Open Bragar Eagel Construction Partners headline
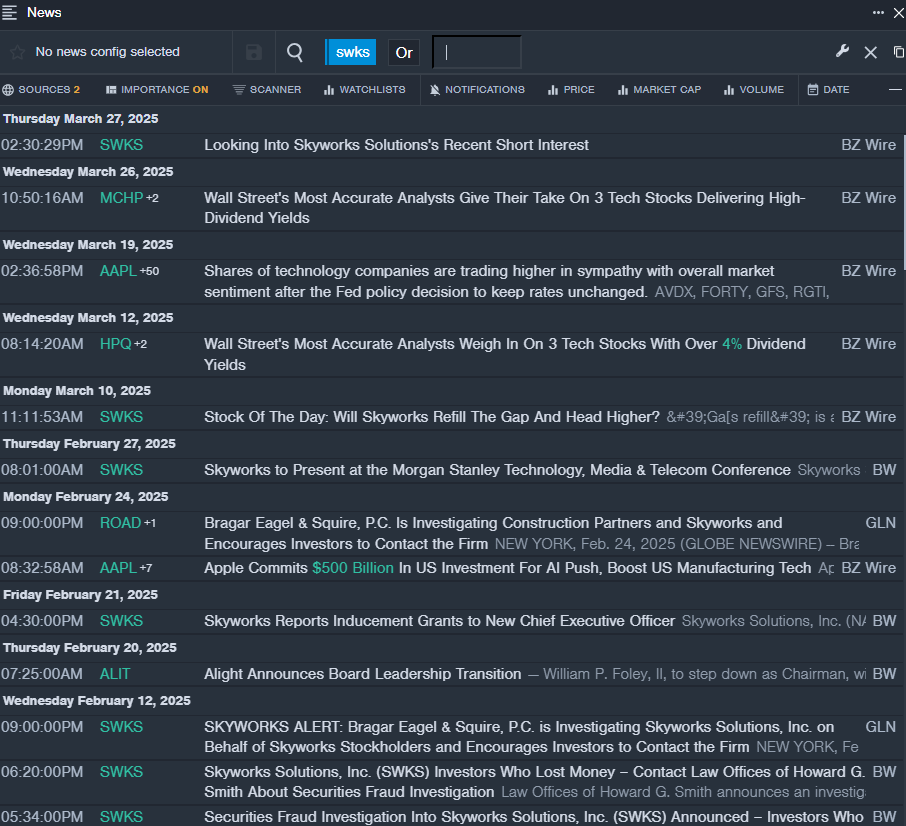This screenshot has height=826, width=906. 493,533
